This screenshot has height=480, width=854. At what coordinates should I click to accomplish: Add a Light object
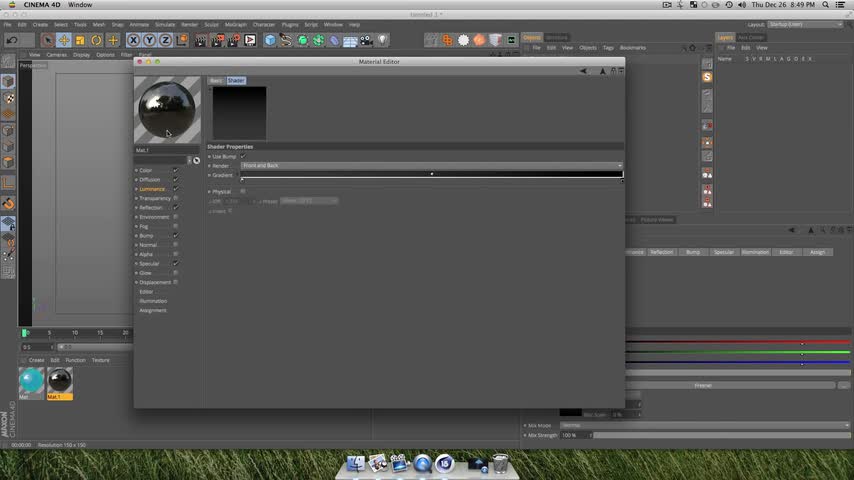pos(382,40)
